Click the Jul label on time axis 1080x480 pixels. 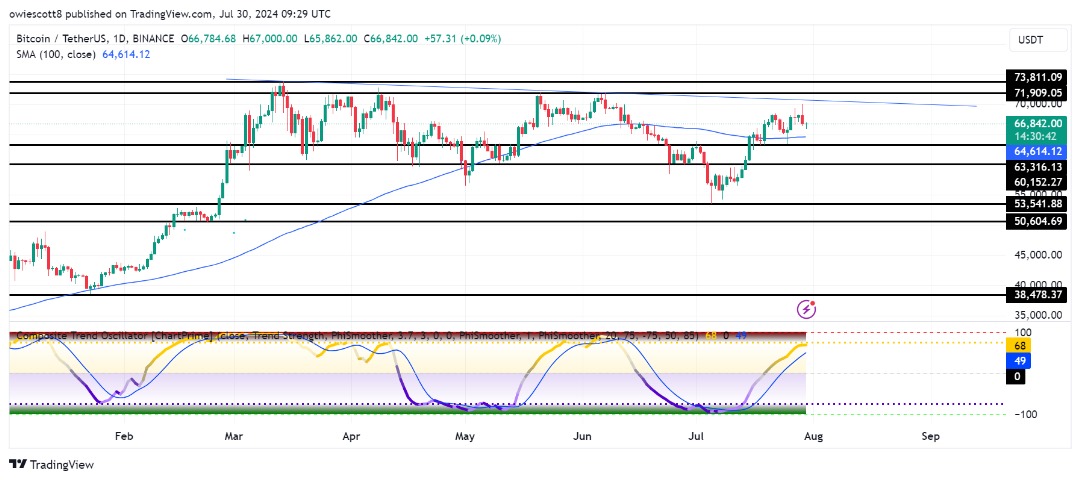point(696,436)
